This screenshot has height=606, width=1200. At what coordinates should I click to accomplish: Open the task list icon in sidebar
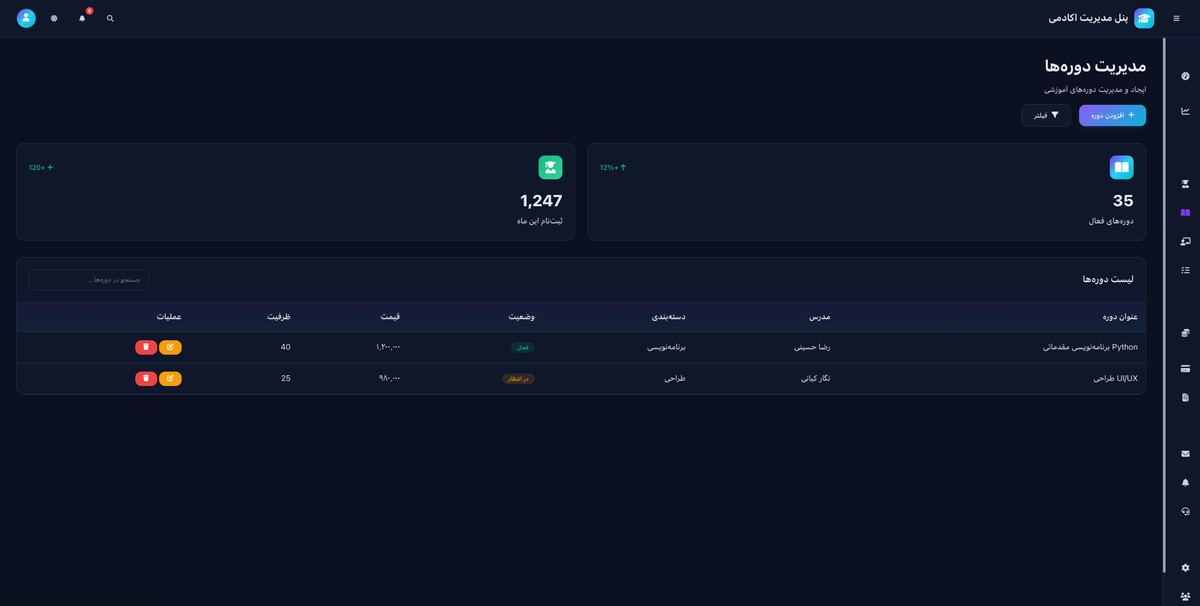pyautogui.click(x=1185, y=270)
